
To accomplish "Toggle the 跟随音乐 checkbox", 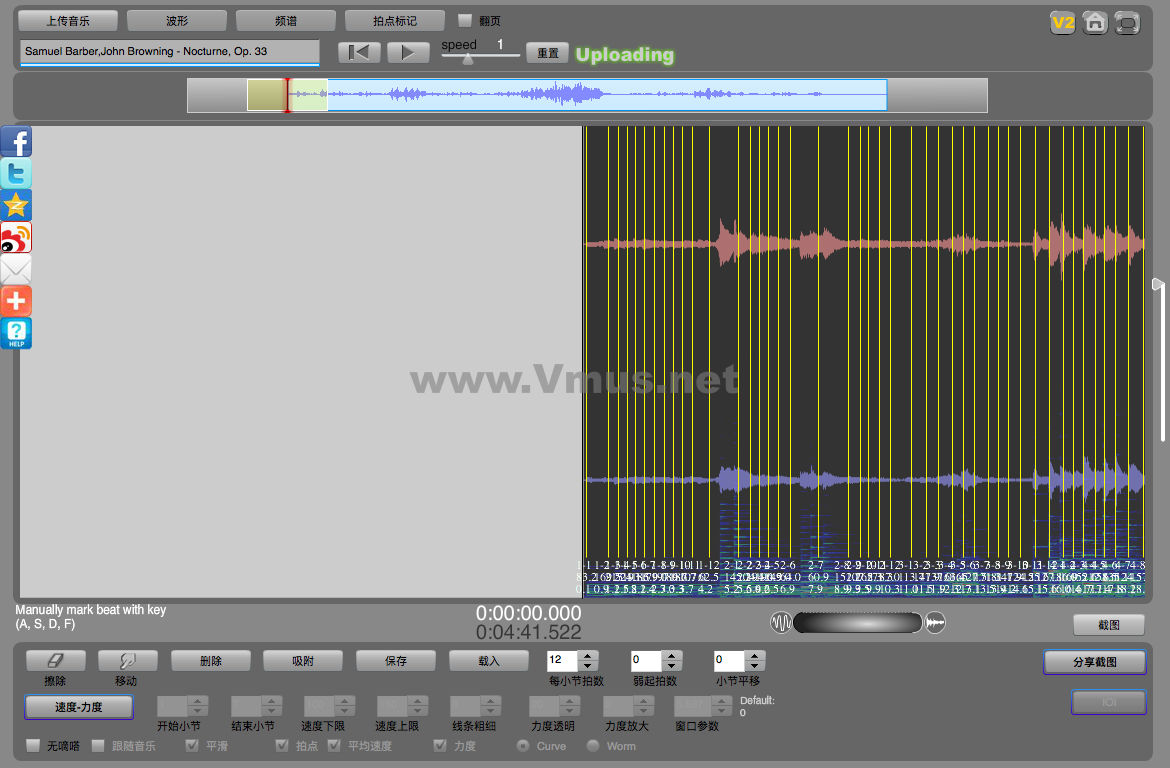I will pyautogui.click(x=98, y=746).
